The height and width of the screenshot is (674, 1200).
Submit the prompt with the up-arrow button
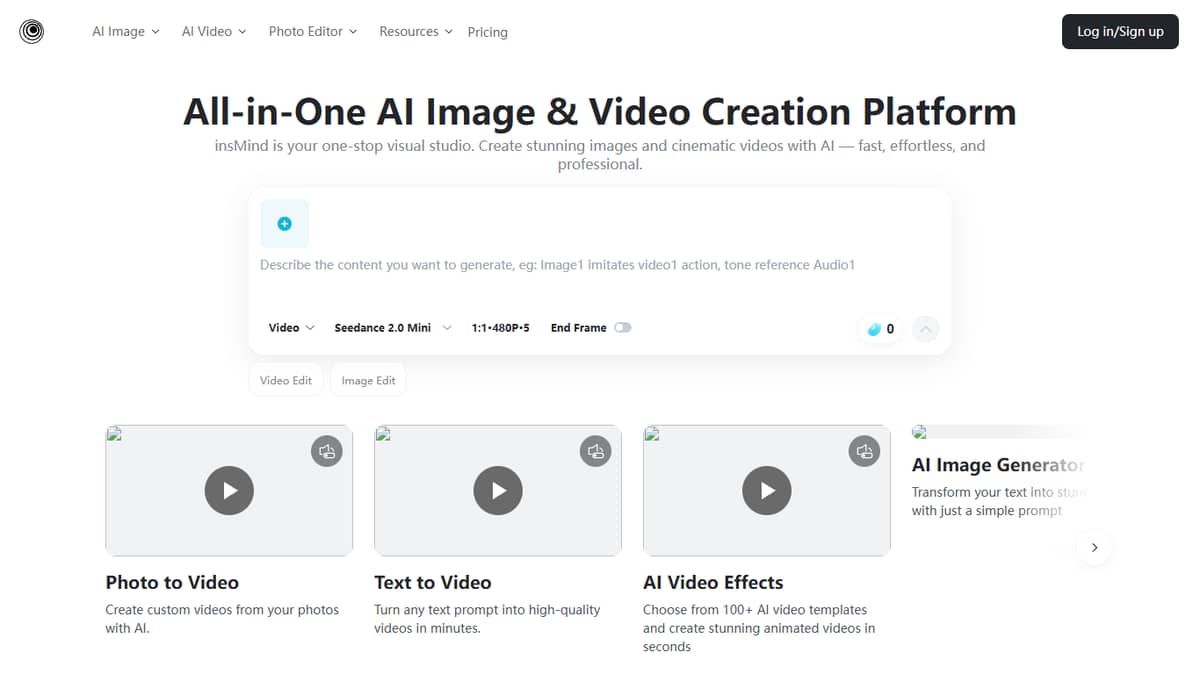(926, 329)
